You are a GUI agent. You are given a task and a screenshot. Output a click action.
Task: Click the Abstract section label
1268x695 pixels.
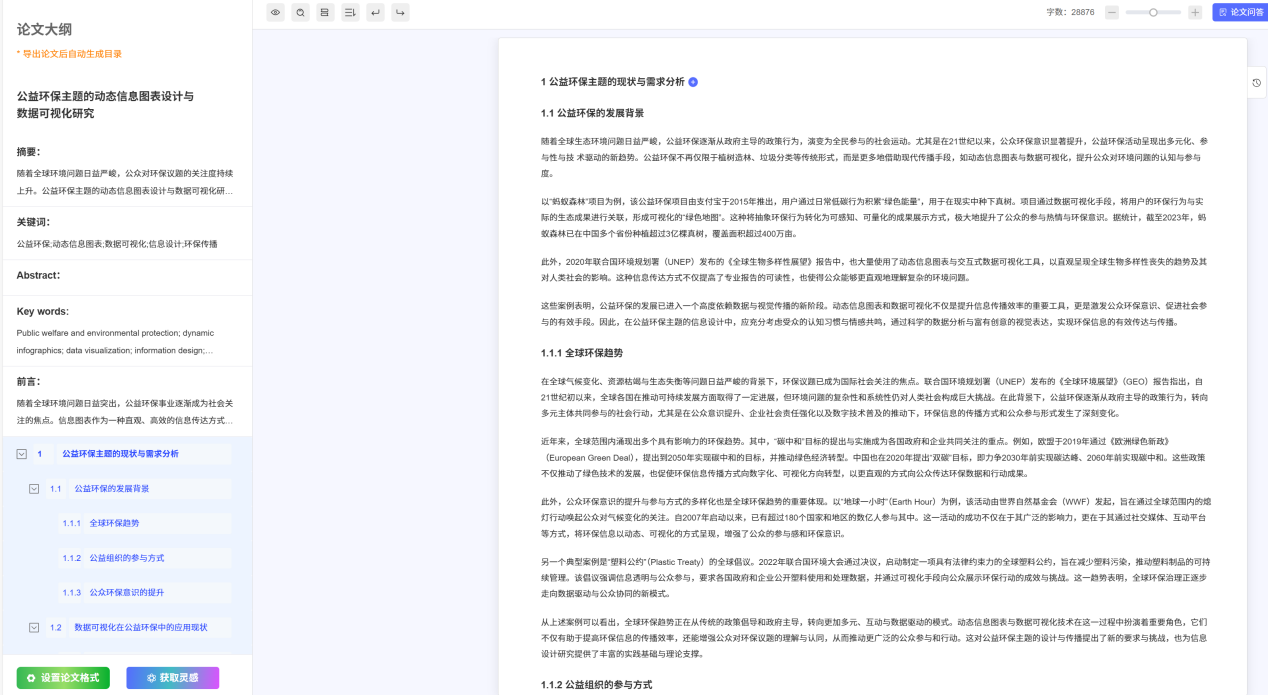click(38, 275)
